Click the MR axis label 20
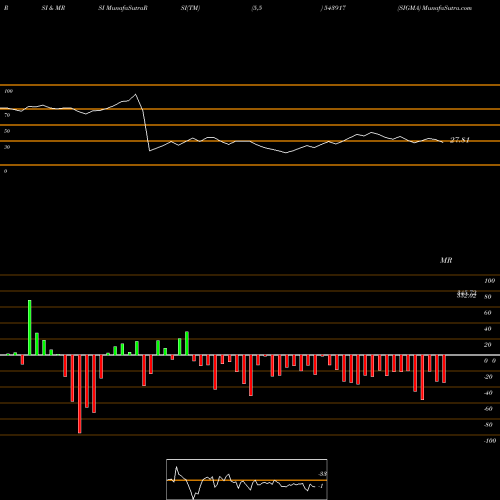 [487, 345]
